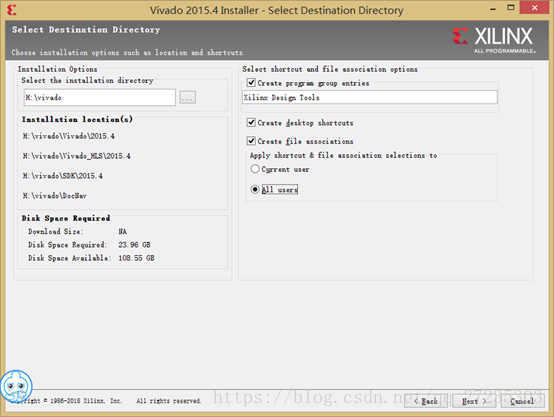Toggle Create file associations checkbox

(251, 141)
